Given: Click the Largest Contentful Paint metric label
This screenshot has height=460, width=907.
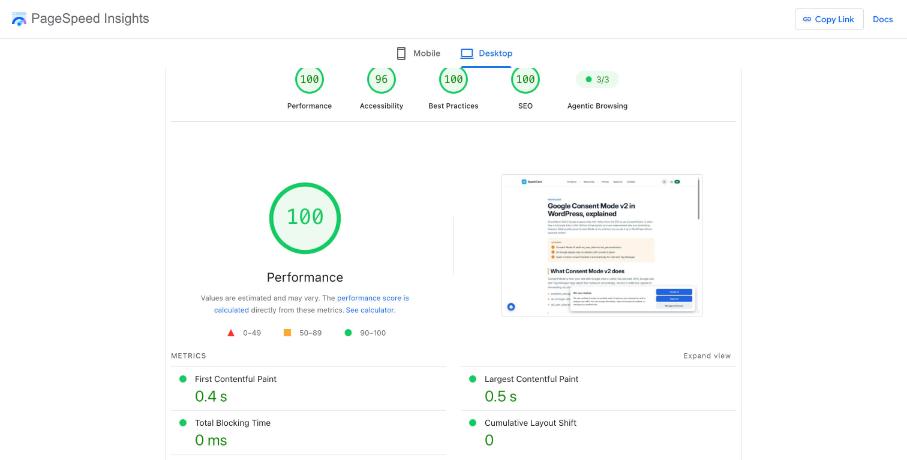Looking at the screenshot, I should [531, 379].
